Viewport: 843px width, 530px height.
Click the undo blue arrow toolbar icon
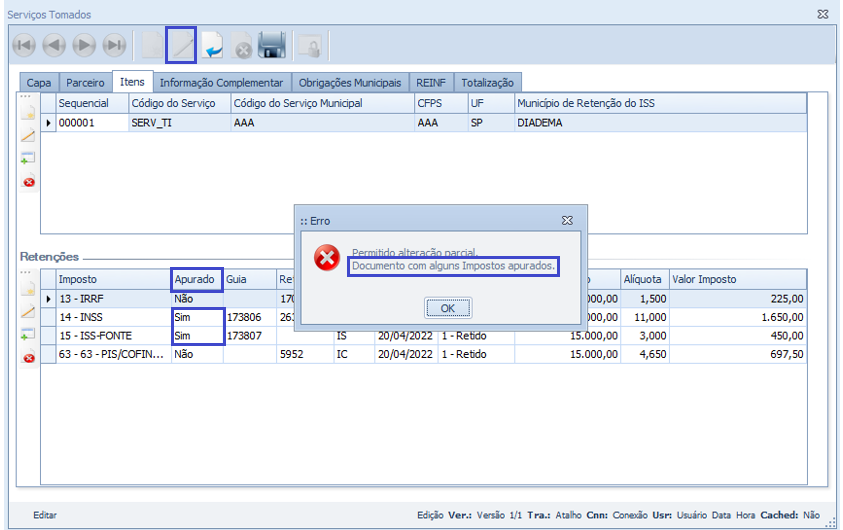pyautogui.click(x=212, y=45)
